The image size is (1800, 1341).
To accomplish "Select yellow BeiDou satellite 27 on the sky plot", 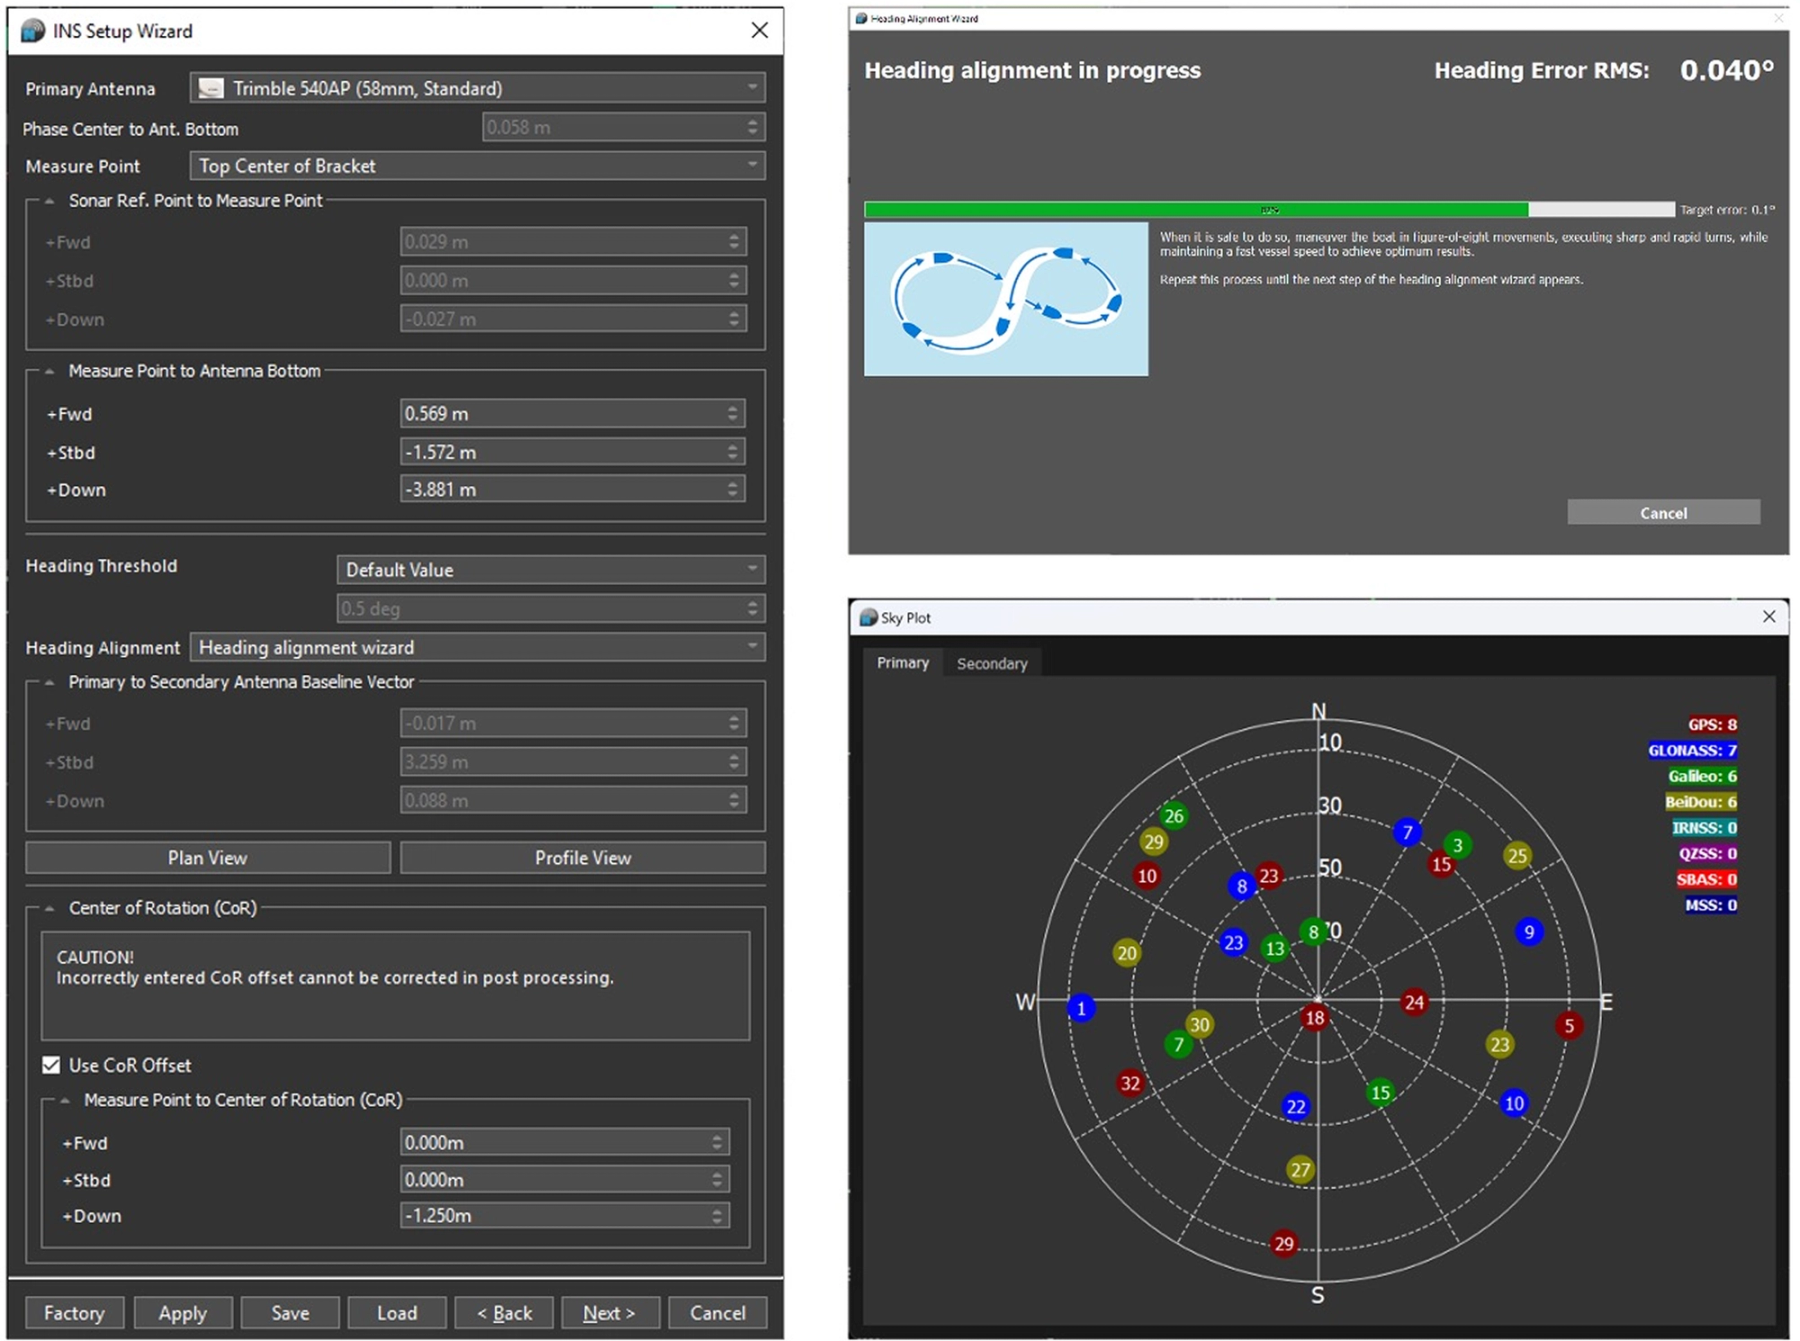I will [x=1300, y=1170].
